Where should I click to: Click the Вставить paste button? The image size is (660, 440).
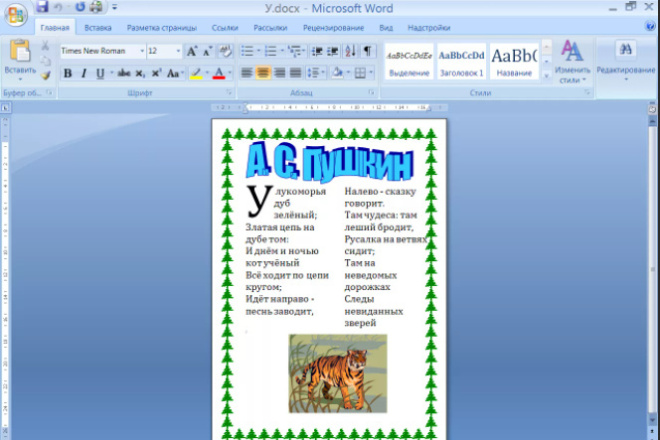pyautogui.click(x=20, y=60)
